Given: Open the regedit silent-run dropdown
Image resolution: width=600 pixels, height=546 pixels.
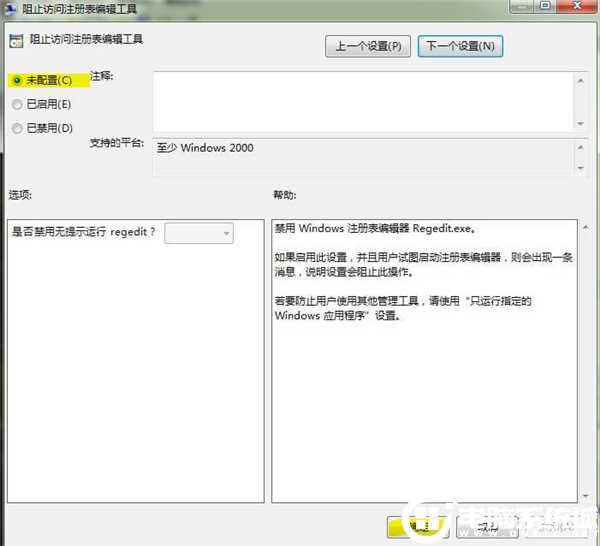Looking at the screenshot, I should coord(199,233).
